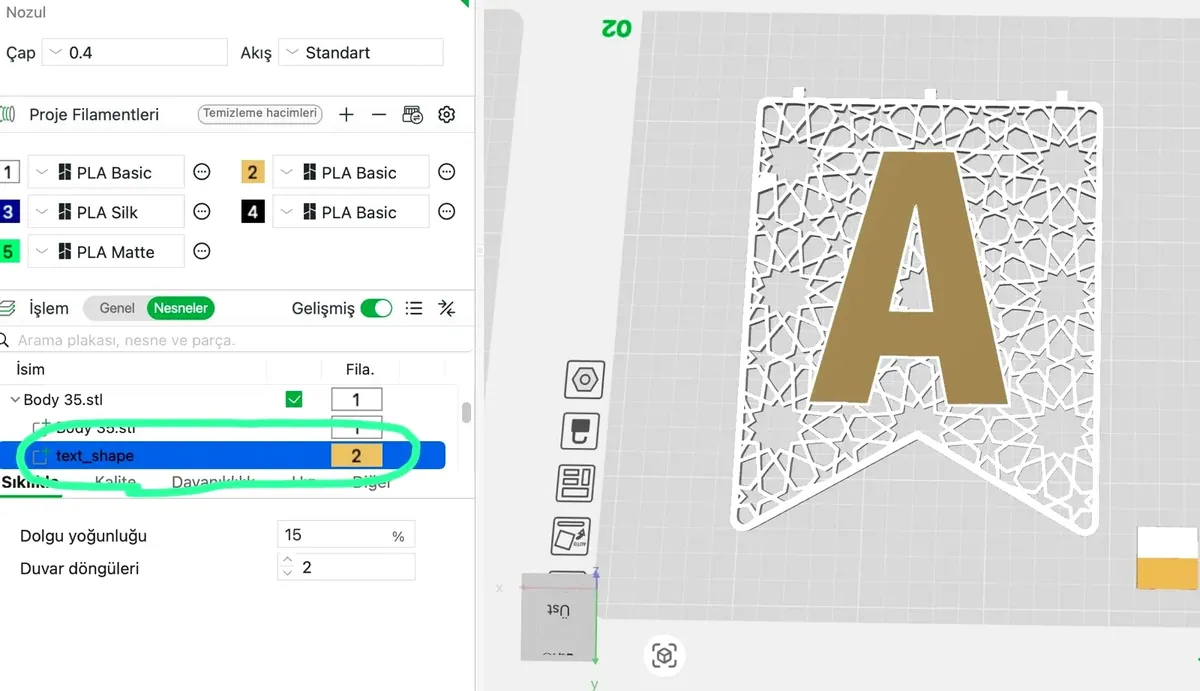Add a new project filament with plus icon

point(346,115)
